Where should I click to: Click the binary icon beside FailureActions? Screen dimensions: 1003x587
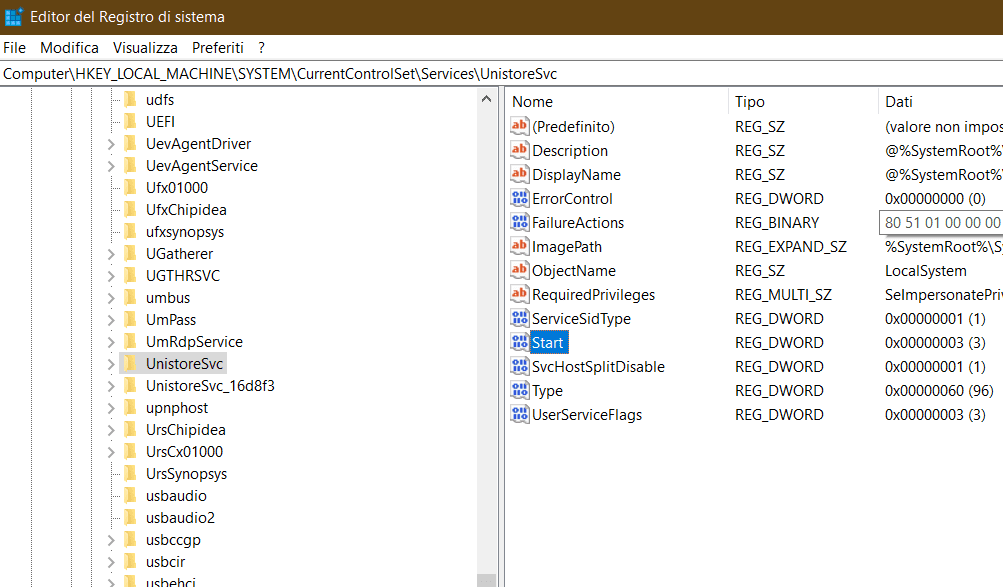click(x=519, y=222)
